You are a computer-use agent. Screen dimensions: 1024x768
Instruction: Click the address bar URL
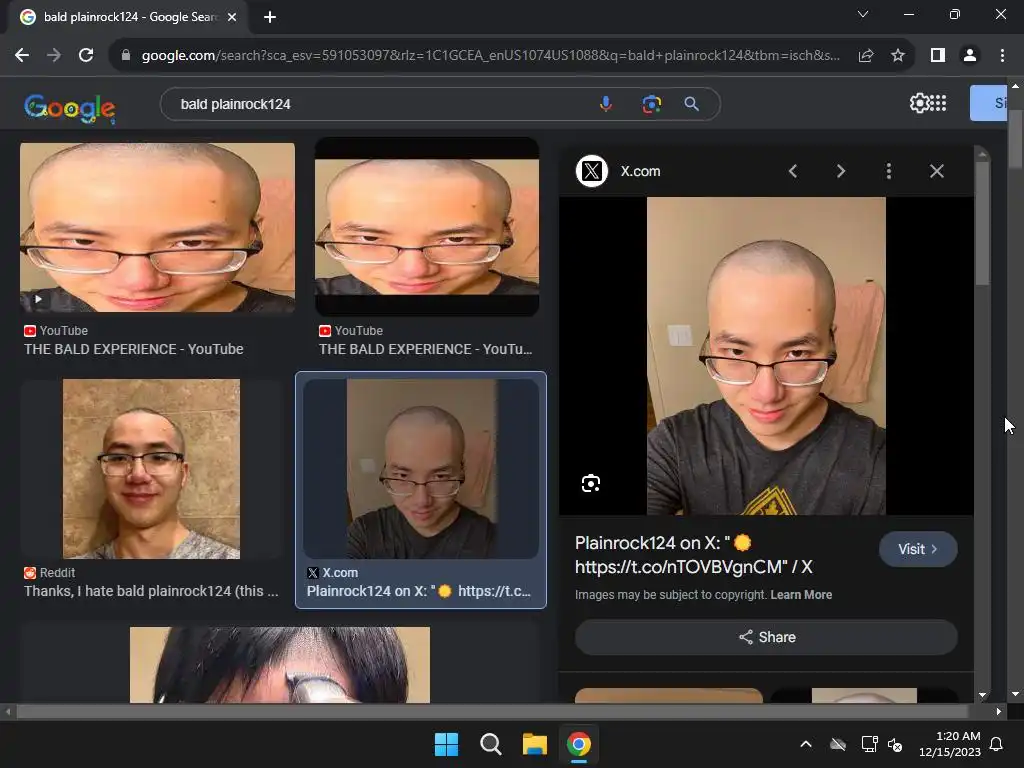tap(490, 56)
